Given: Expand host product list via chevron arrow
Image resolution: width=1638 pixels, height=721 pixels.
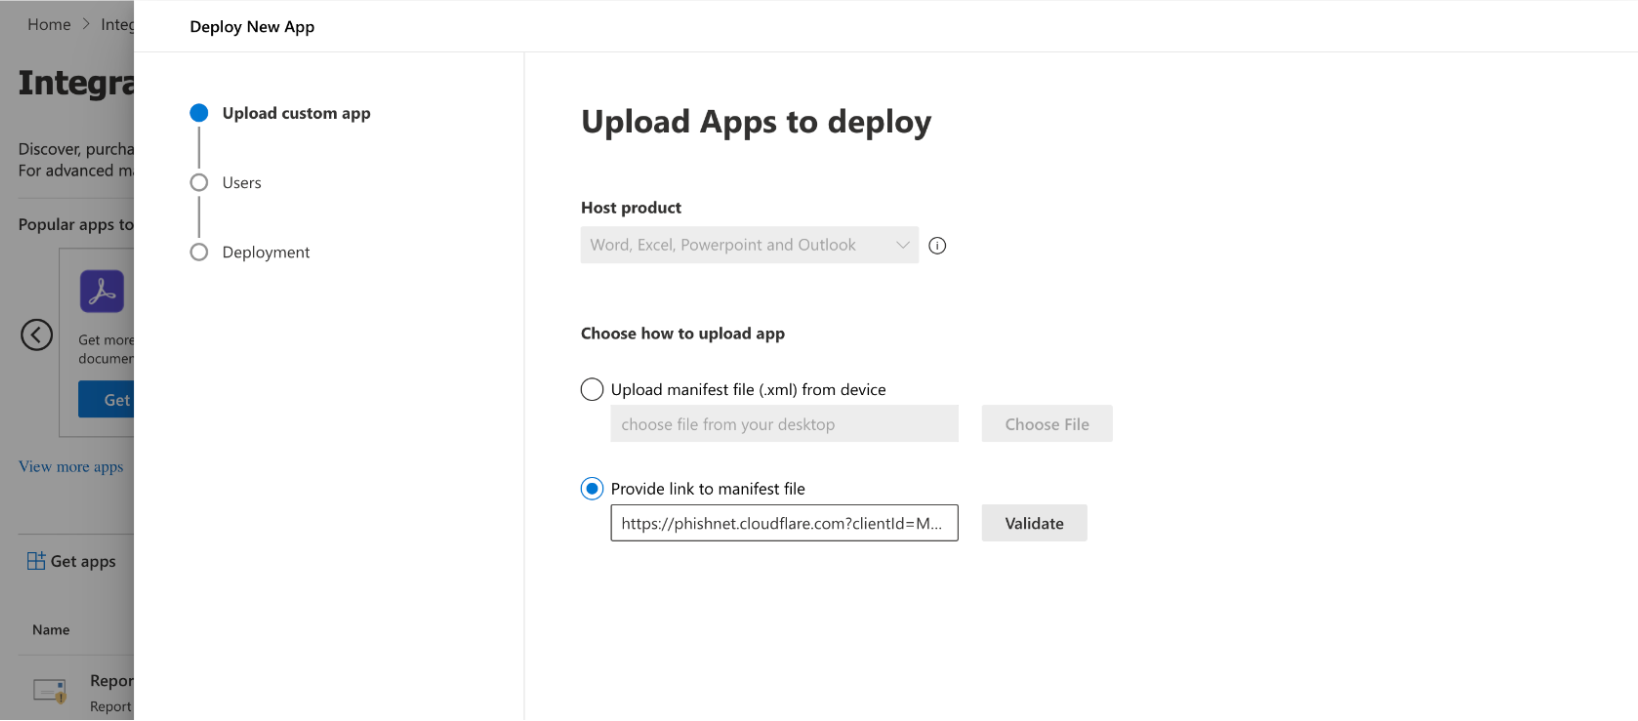Looking at the screenshot, I should pos(902,246).
